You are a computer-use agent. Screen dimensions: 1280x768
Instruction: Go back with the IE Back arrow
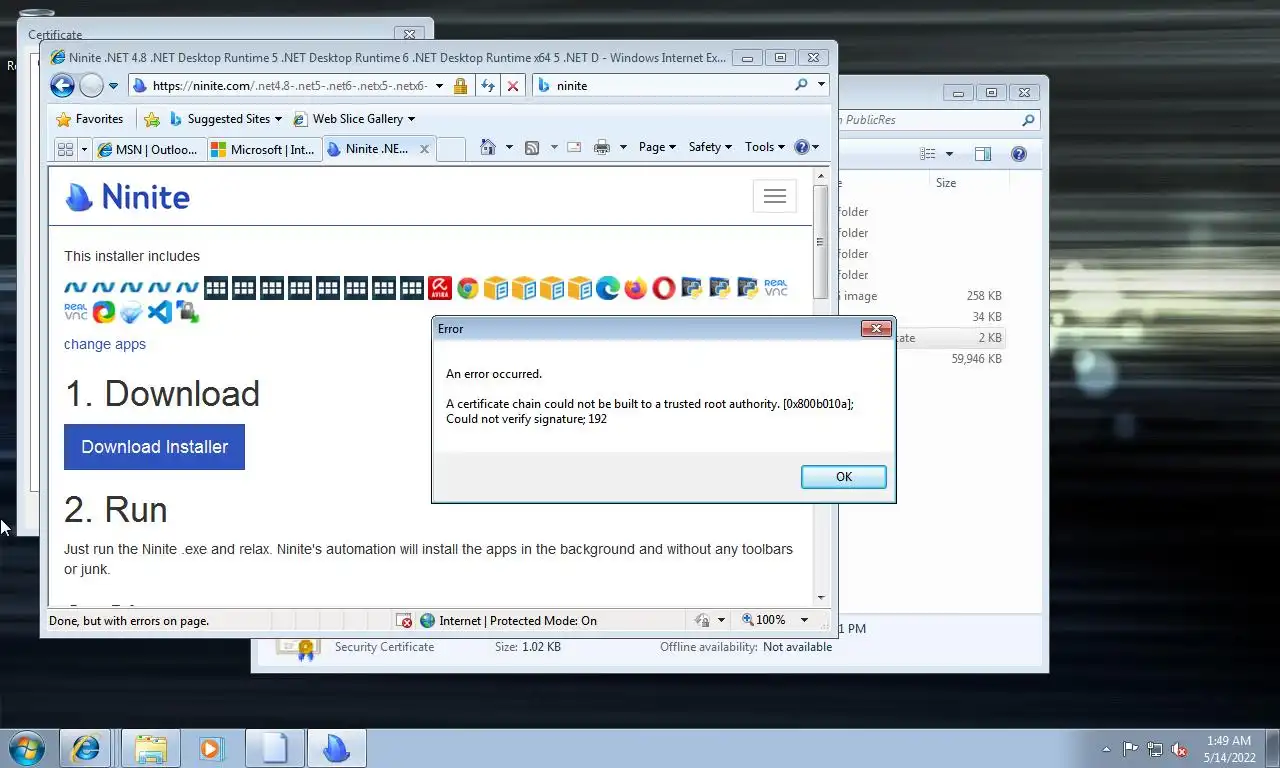[x=62, y=86]
